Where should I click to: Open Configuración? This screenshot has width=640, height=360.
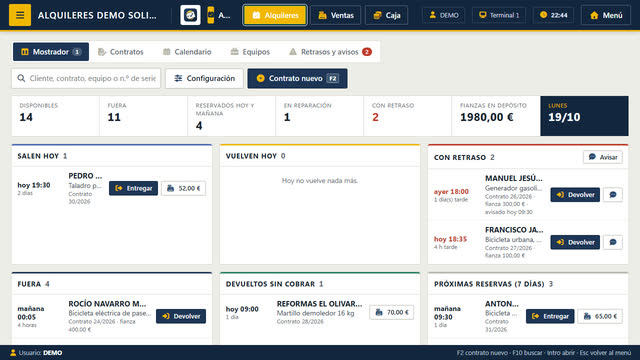pos(204,78)
